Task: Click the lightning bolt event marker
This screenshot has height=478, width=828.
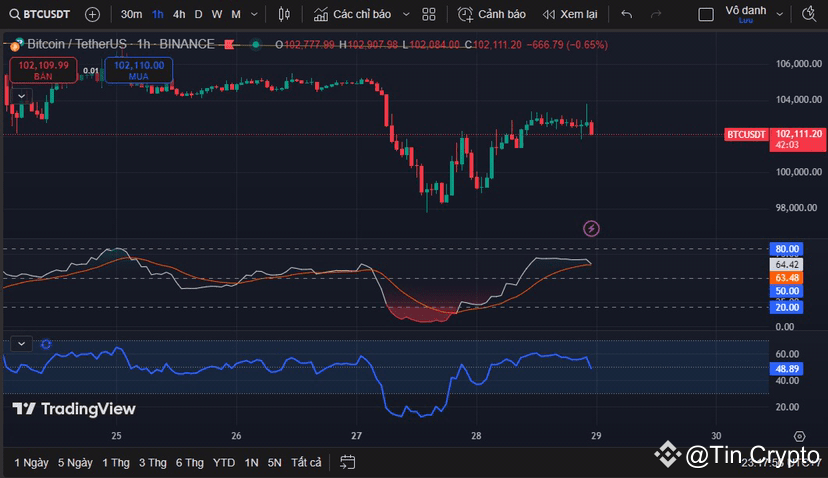Action: point(591,228)
